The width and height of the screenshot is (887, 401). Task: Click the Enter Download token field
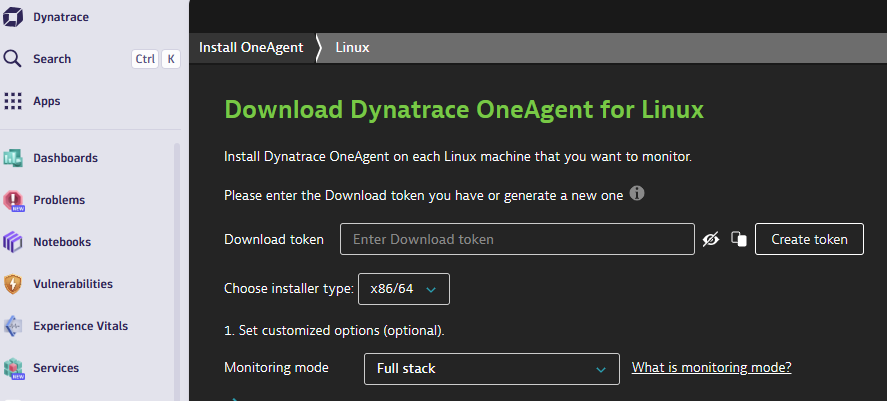[517, 240]
